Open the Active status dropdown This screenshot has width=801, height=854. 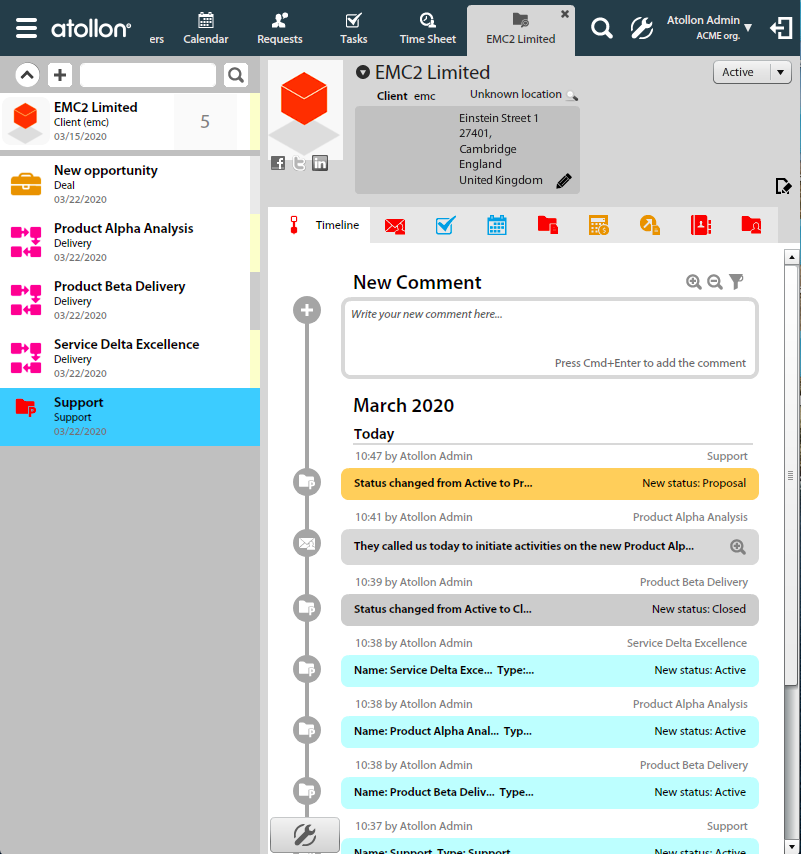point(751,72)
